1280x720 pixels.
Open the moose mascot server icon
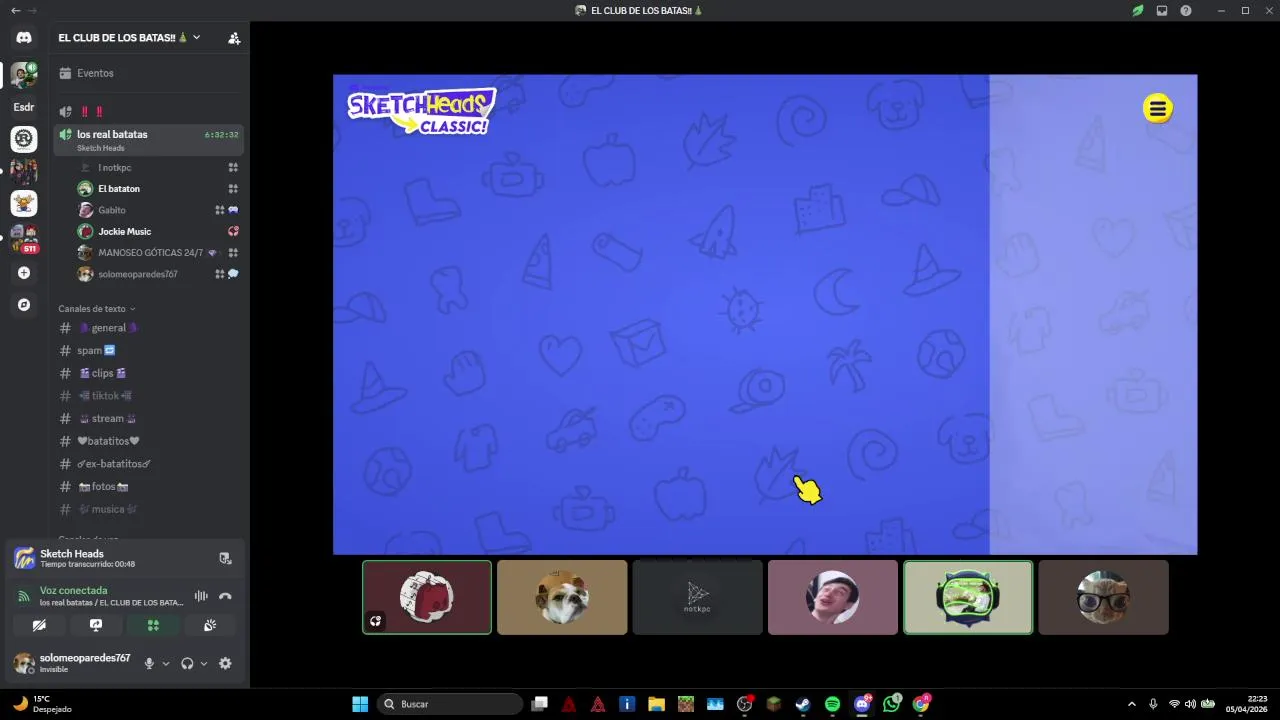coord(24,203)
